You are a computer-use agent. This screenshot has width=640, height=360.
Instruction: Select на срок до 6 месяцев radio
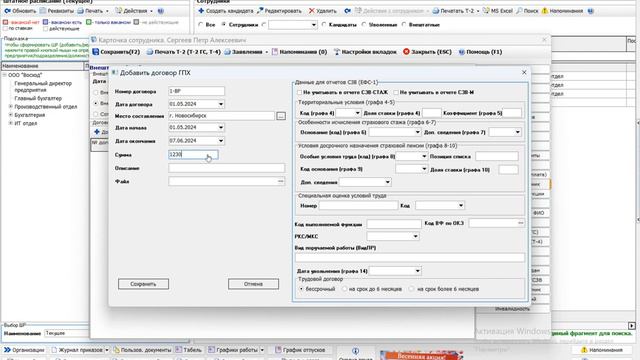[x=344, y=289]
